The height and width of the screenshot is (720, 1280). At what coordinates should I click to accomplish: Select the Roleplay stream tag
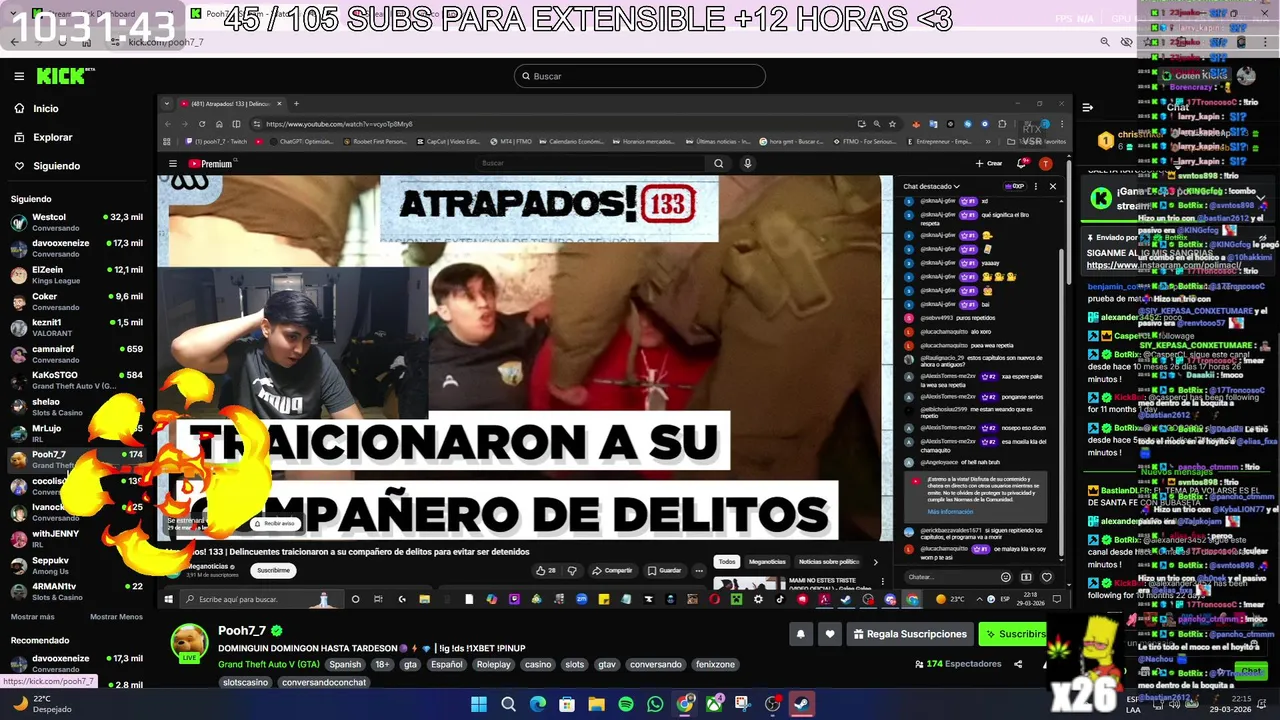click(x=493, y=664)
